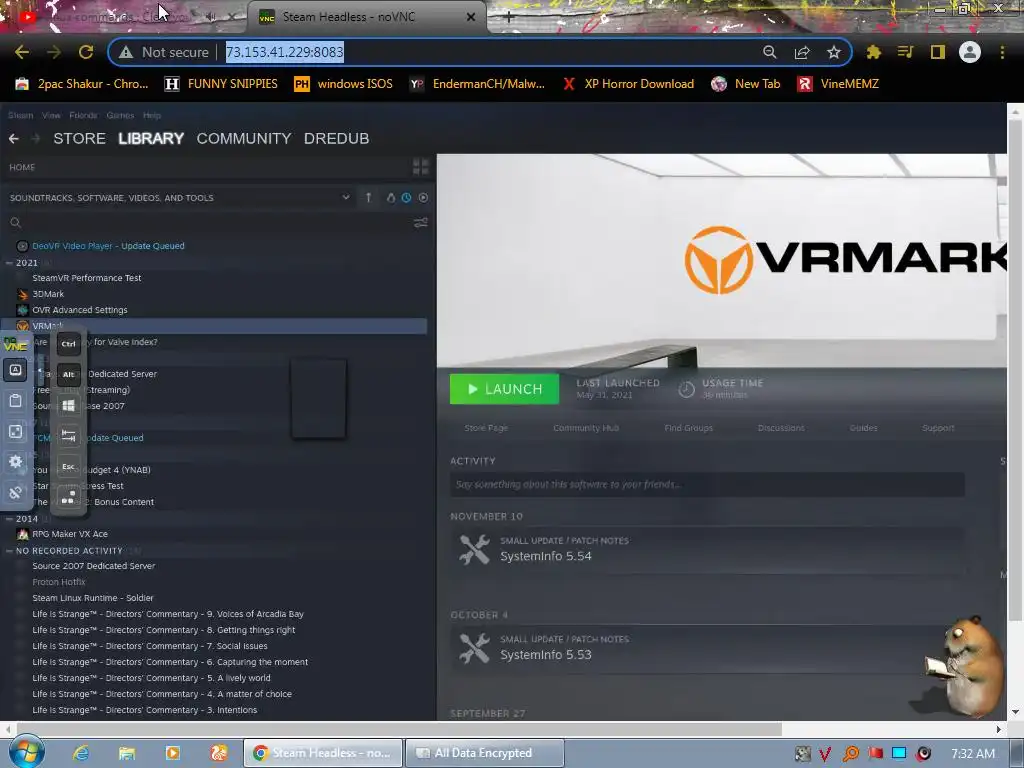Open VRMark Discussions link
The width and height of the screenshot is (1024, 768).
tap(781, 428)
